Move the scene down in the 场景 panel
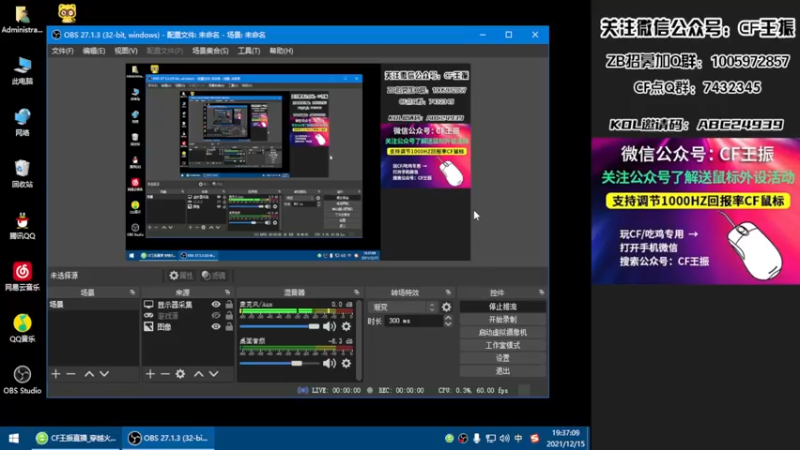 click(x=104, y=374)
